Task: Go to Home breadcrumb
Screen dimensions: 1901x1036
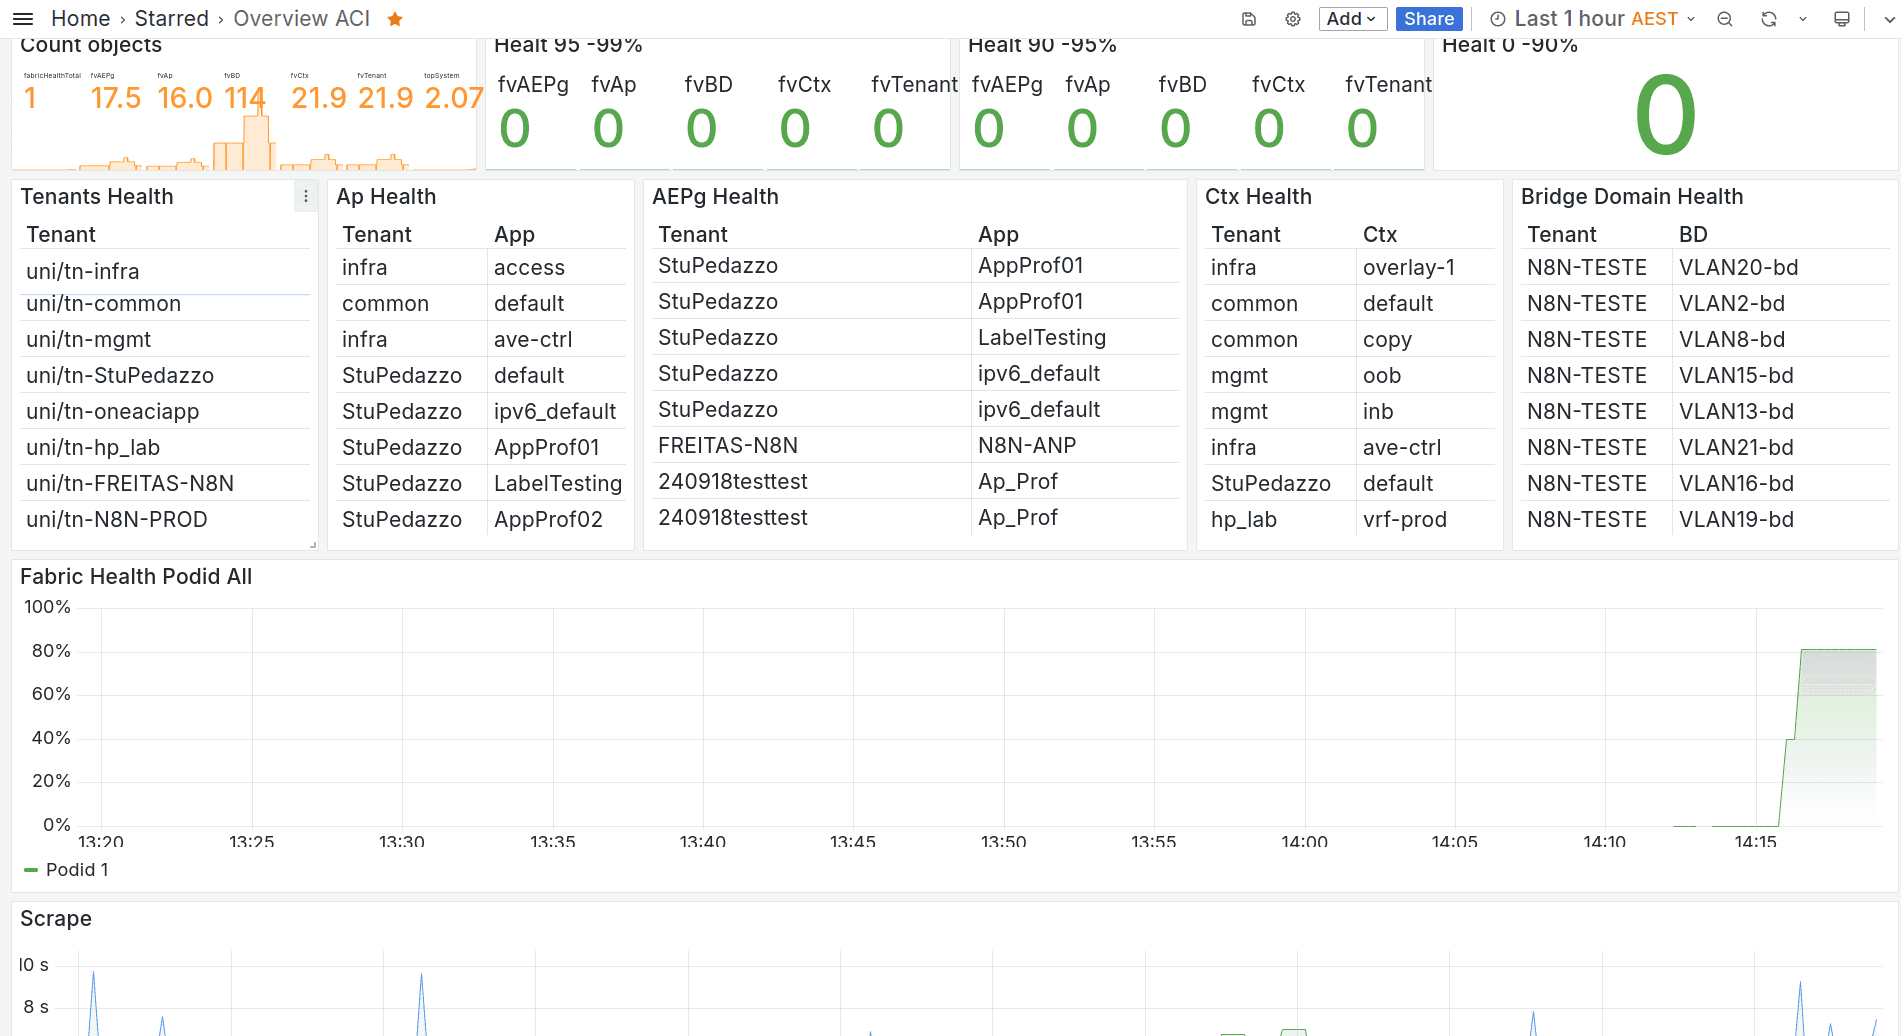Action: tap(81, 19)
